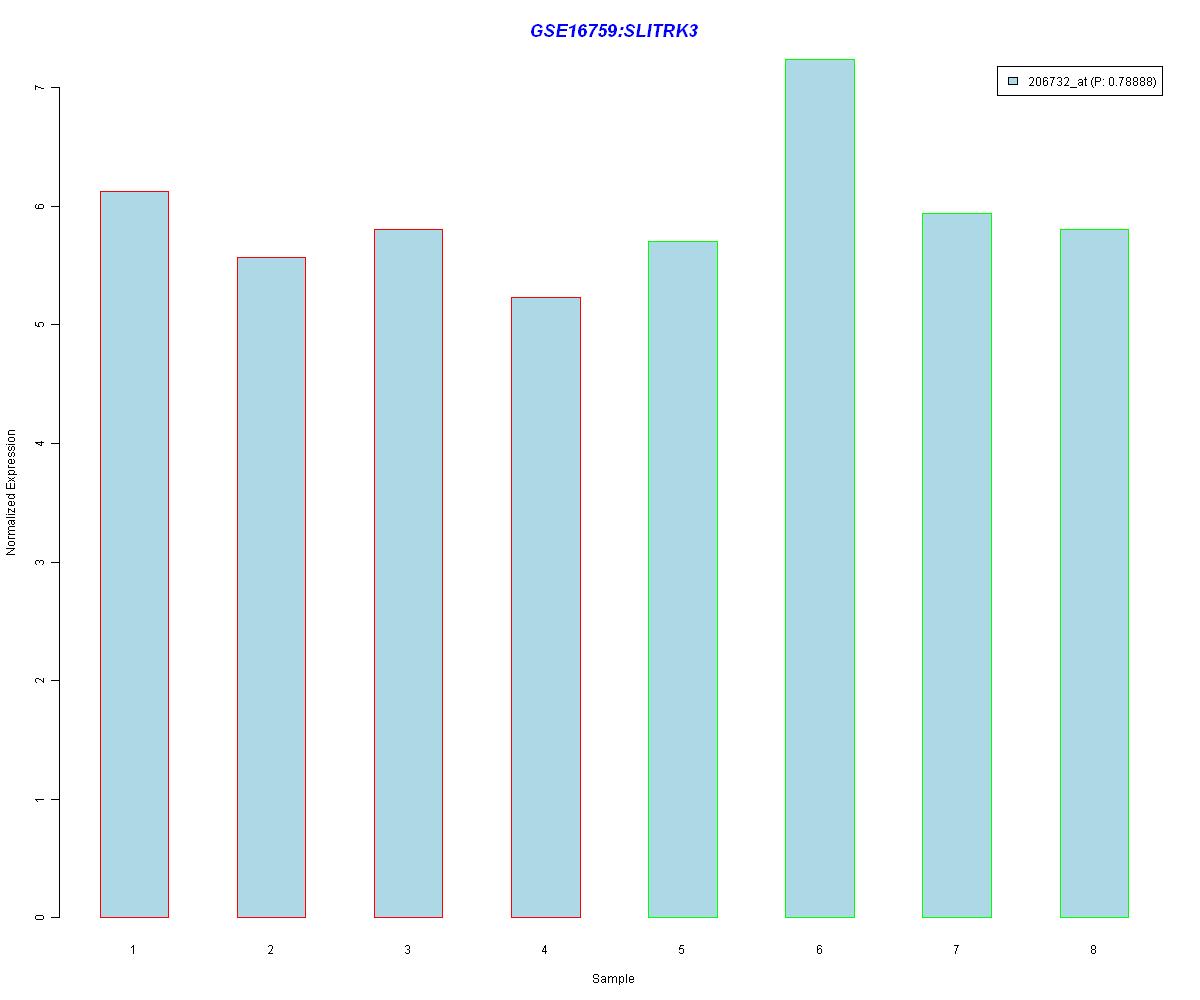Screen dimensions: 1200x1000
Task: Select the bar for sample 8
Action: coord(1094,573)
